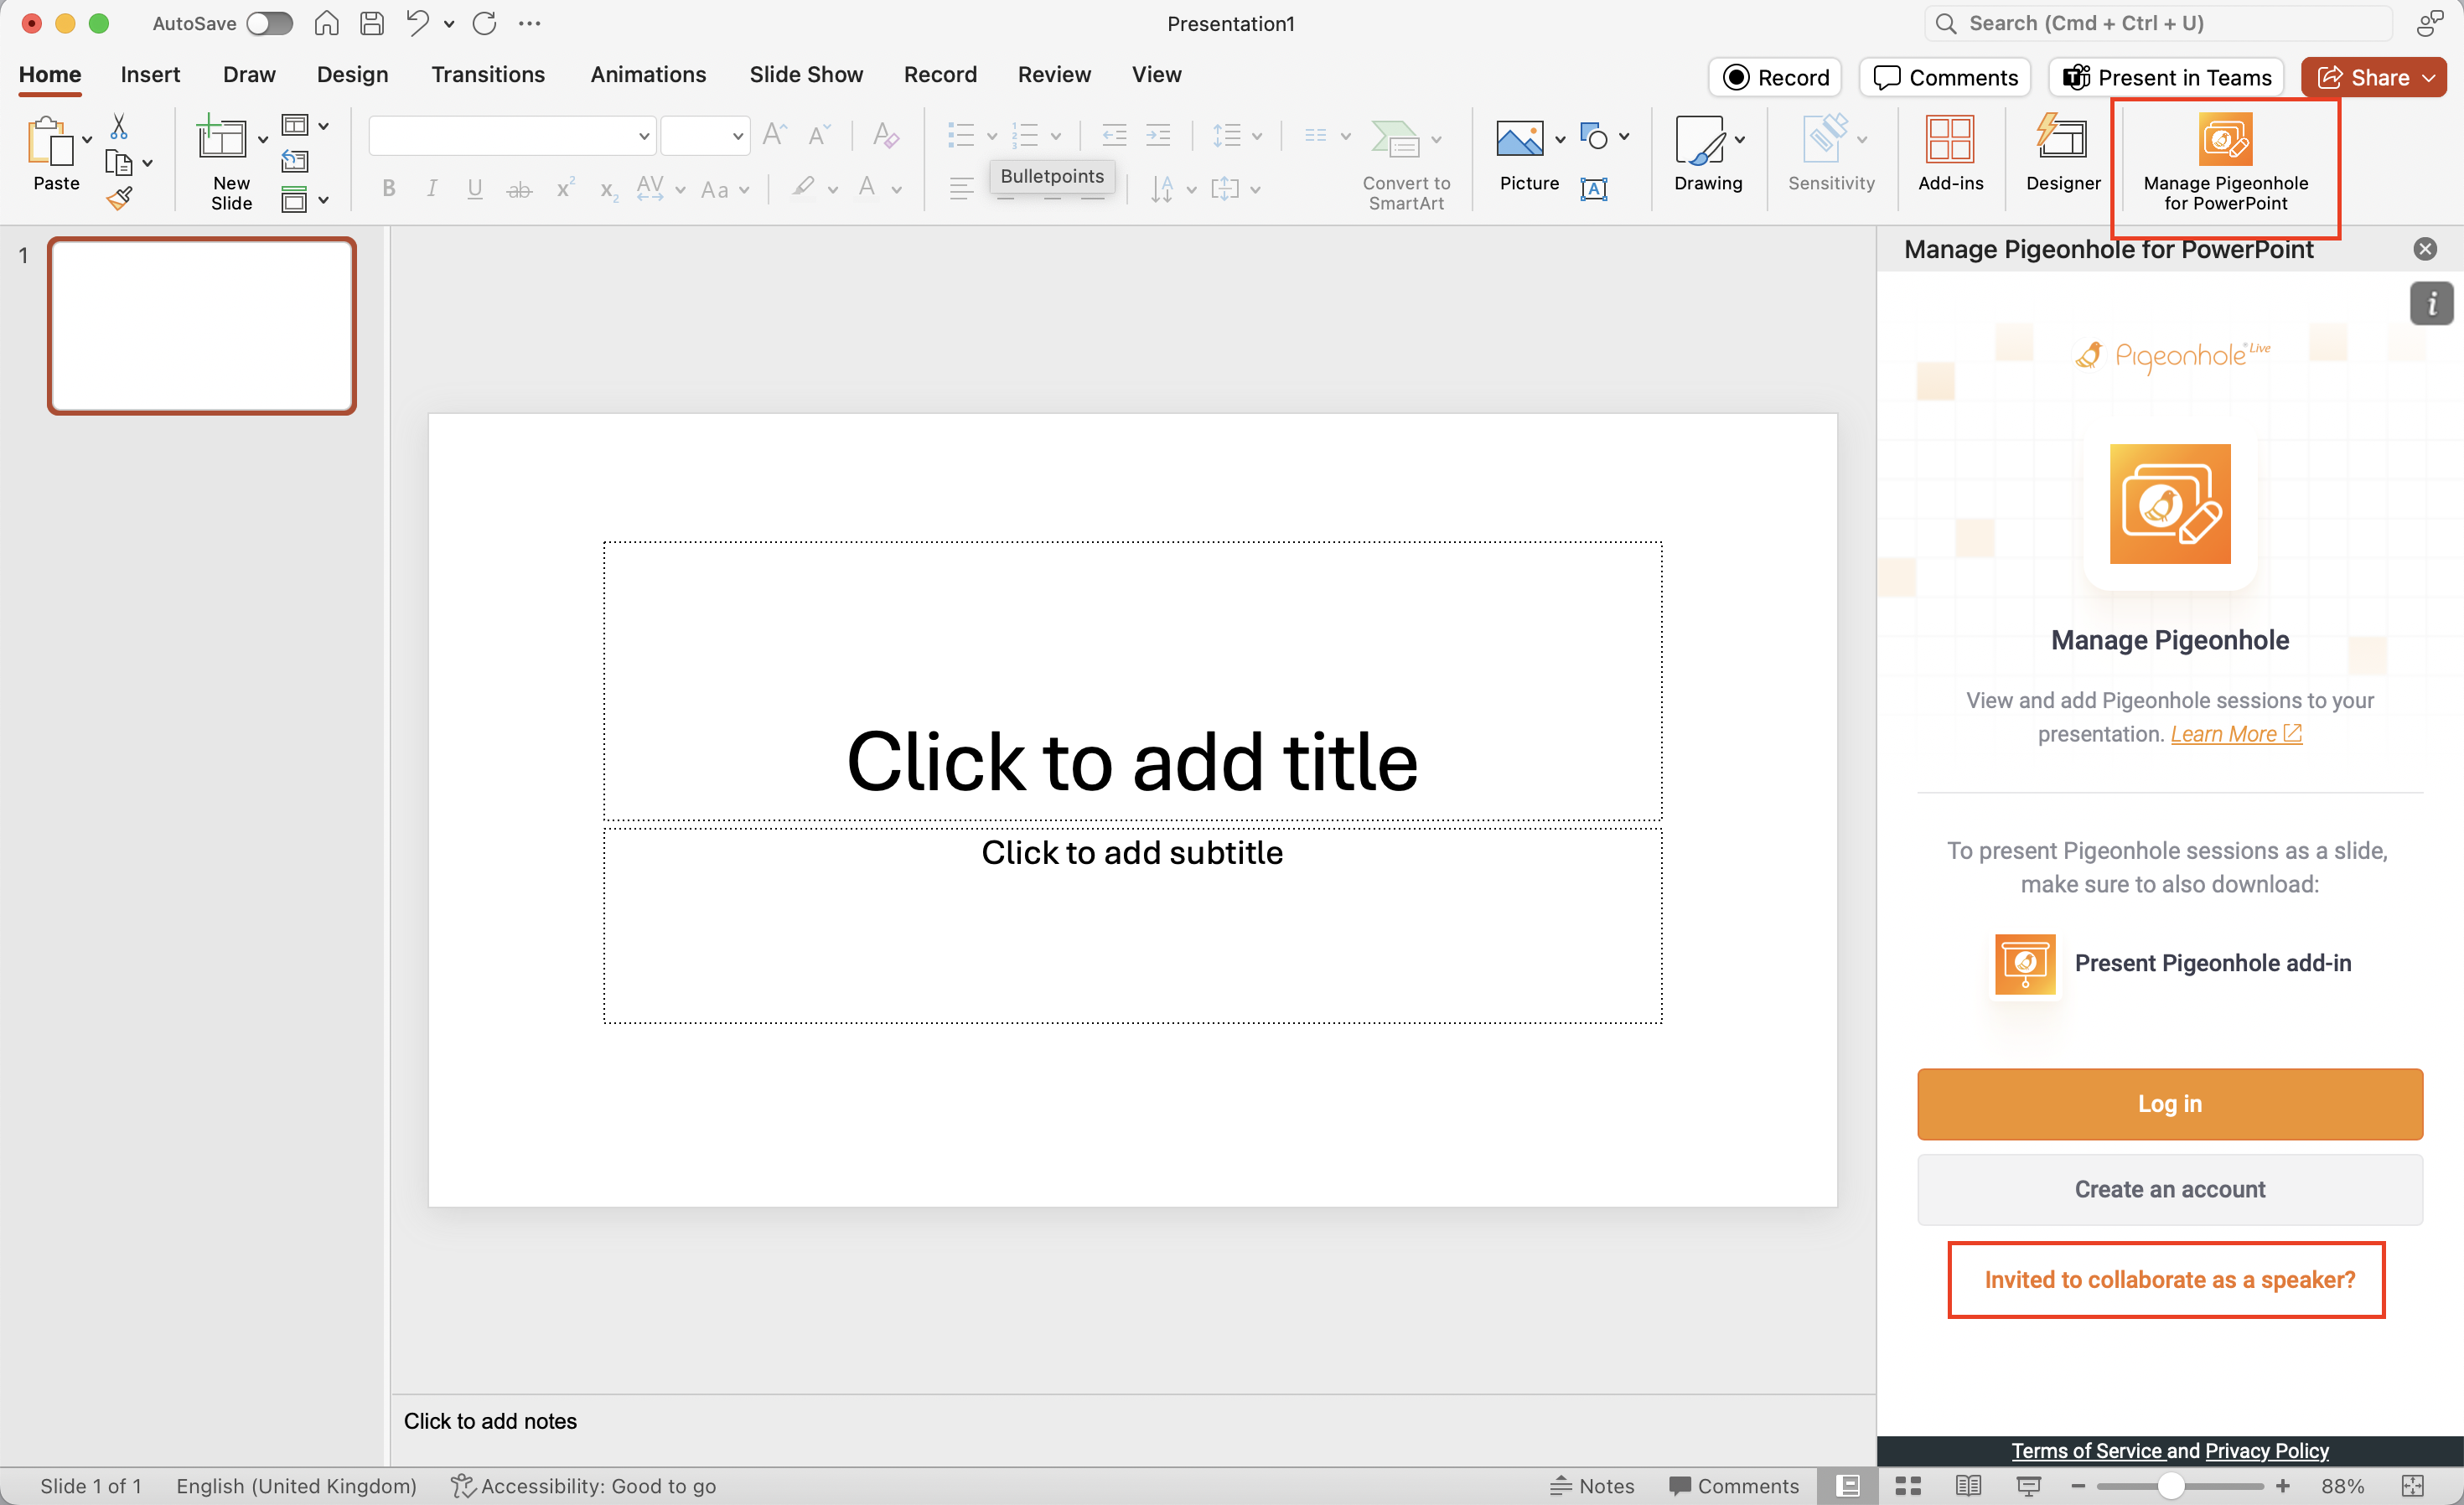Switch to Slide Sorter view
The height and width of the screenshot is (1505, 2464).
click(1908, 1485)
